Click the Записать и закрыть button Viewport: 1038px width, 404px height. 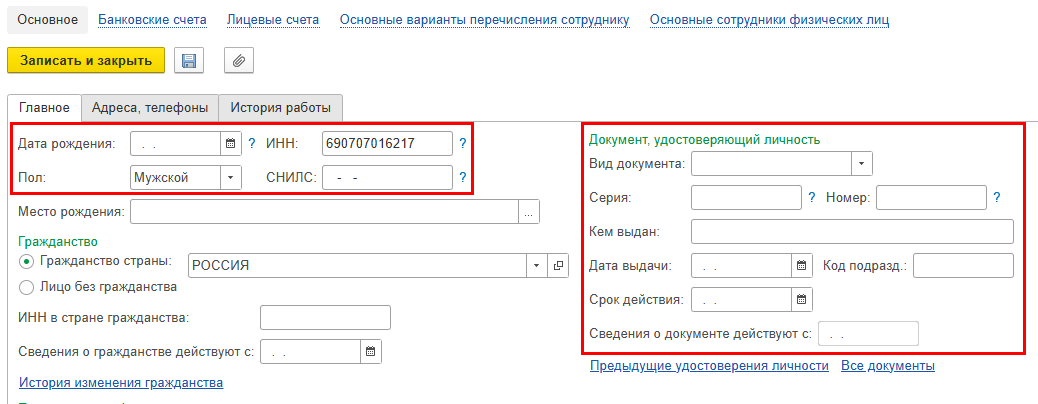pyautogui.click(x=86, y=61)
